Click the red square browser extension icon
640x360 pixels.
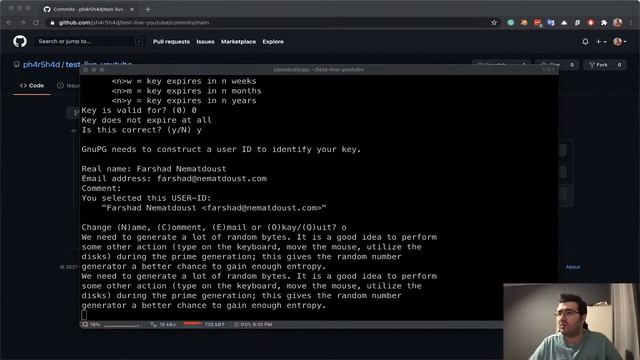(x=538, y=23)
